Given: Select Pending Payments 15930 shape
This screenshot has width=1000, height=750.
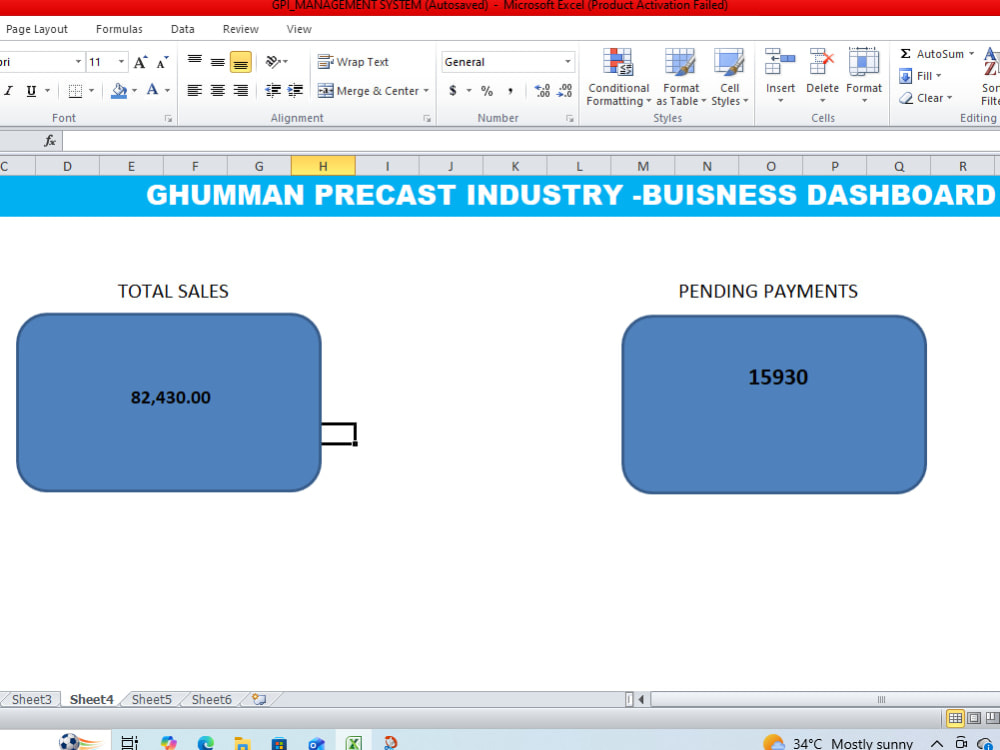Looking at the screenshot, I should pos(774,404).
